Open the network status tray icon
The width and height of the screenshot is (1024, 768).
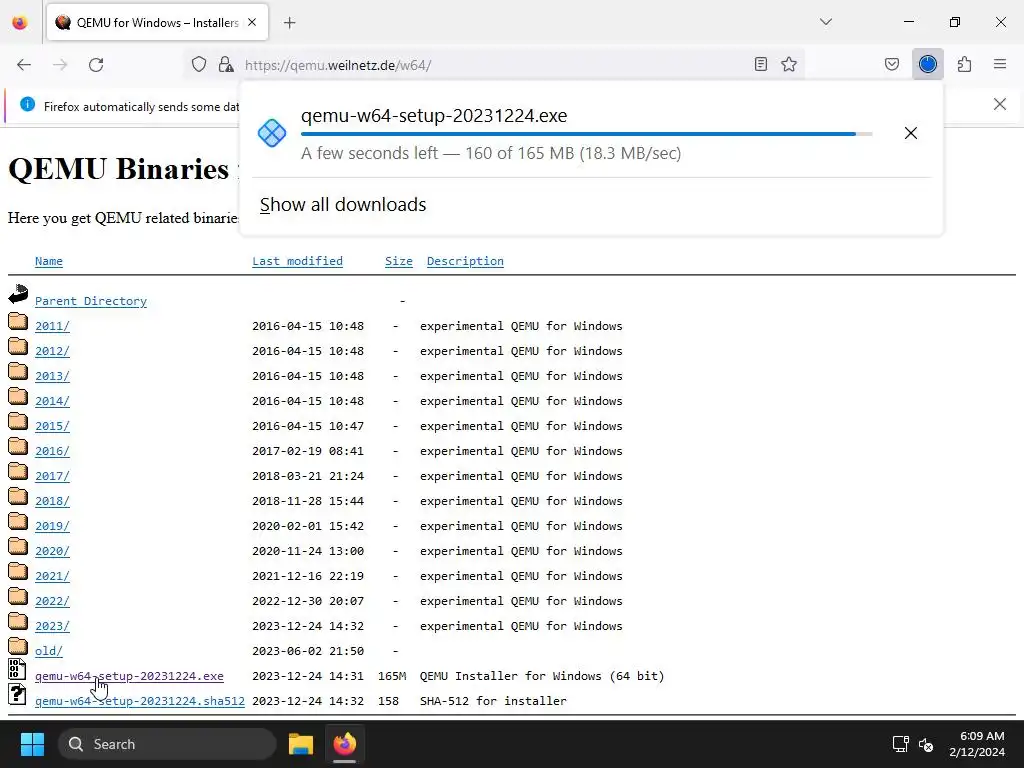pos(901,744)
